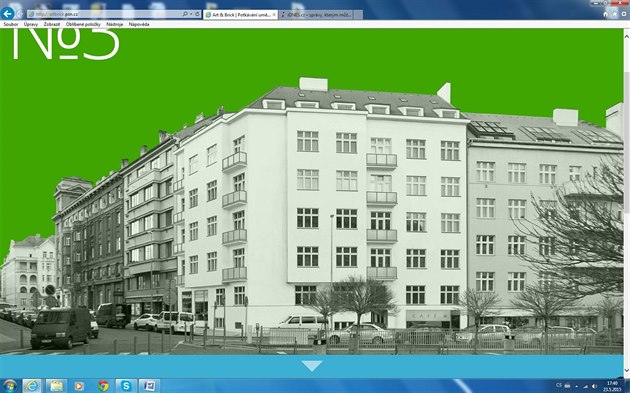Switch to the Art & Brick tab
This screenshot has height=393, width=630.
point(240,15)
